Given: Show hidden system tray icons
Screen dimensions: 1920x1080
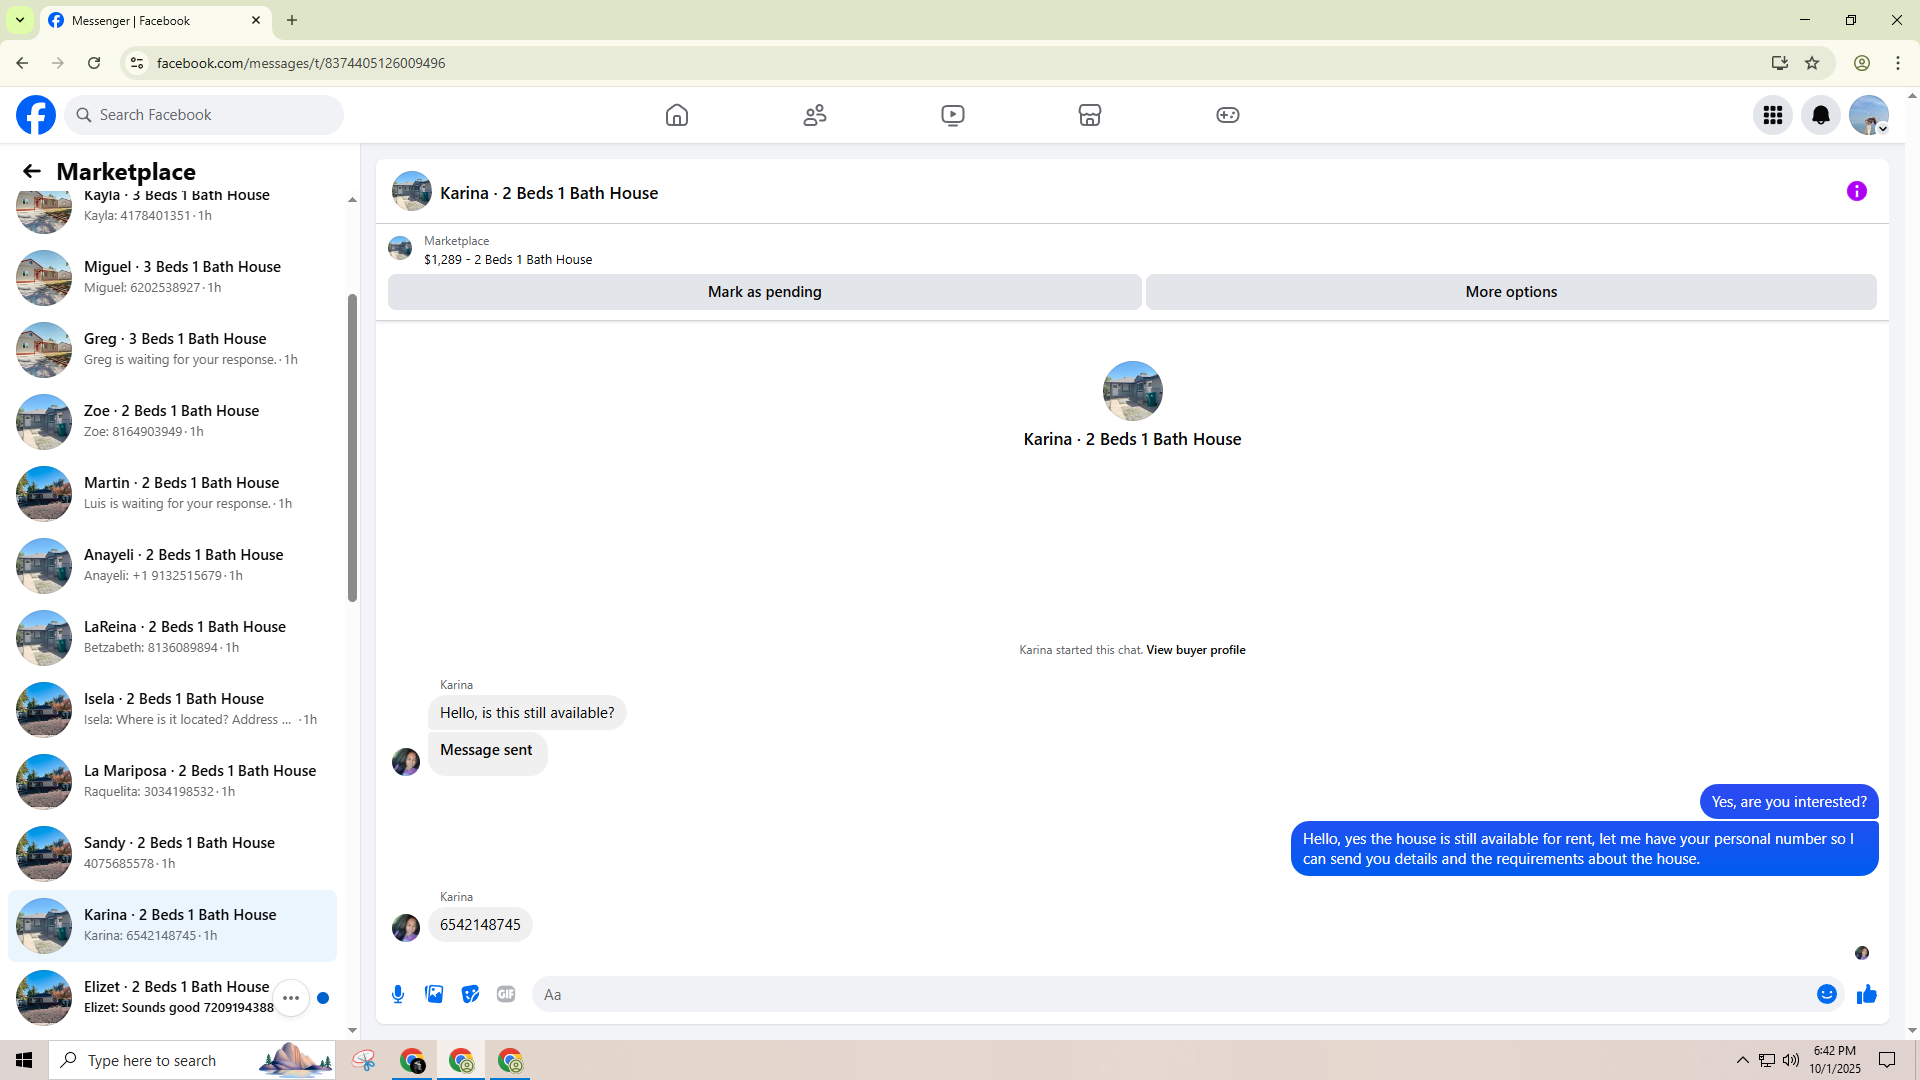Looking at the screenshot, I should pos(1743,1060).
